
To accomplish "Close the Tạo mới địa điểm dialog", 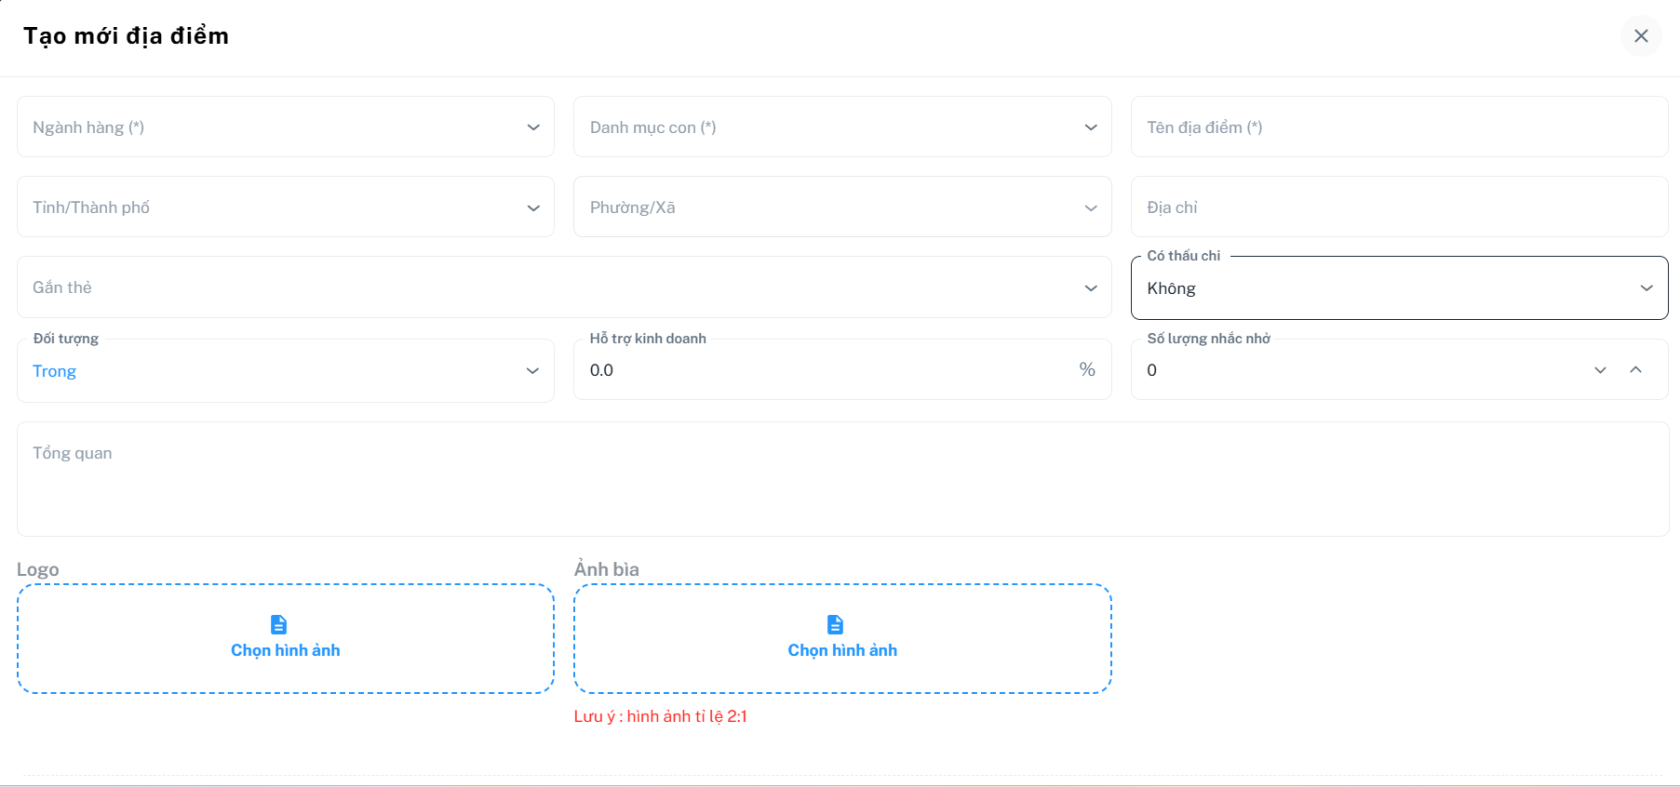I will click(x=1640, y=36).
